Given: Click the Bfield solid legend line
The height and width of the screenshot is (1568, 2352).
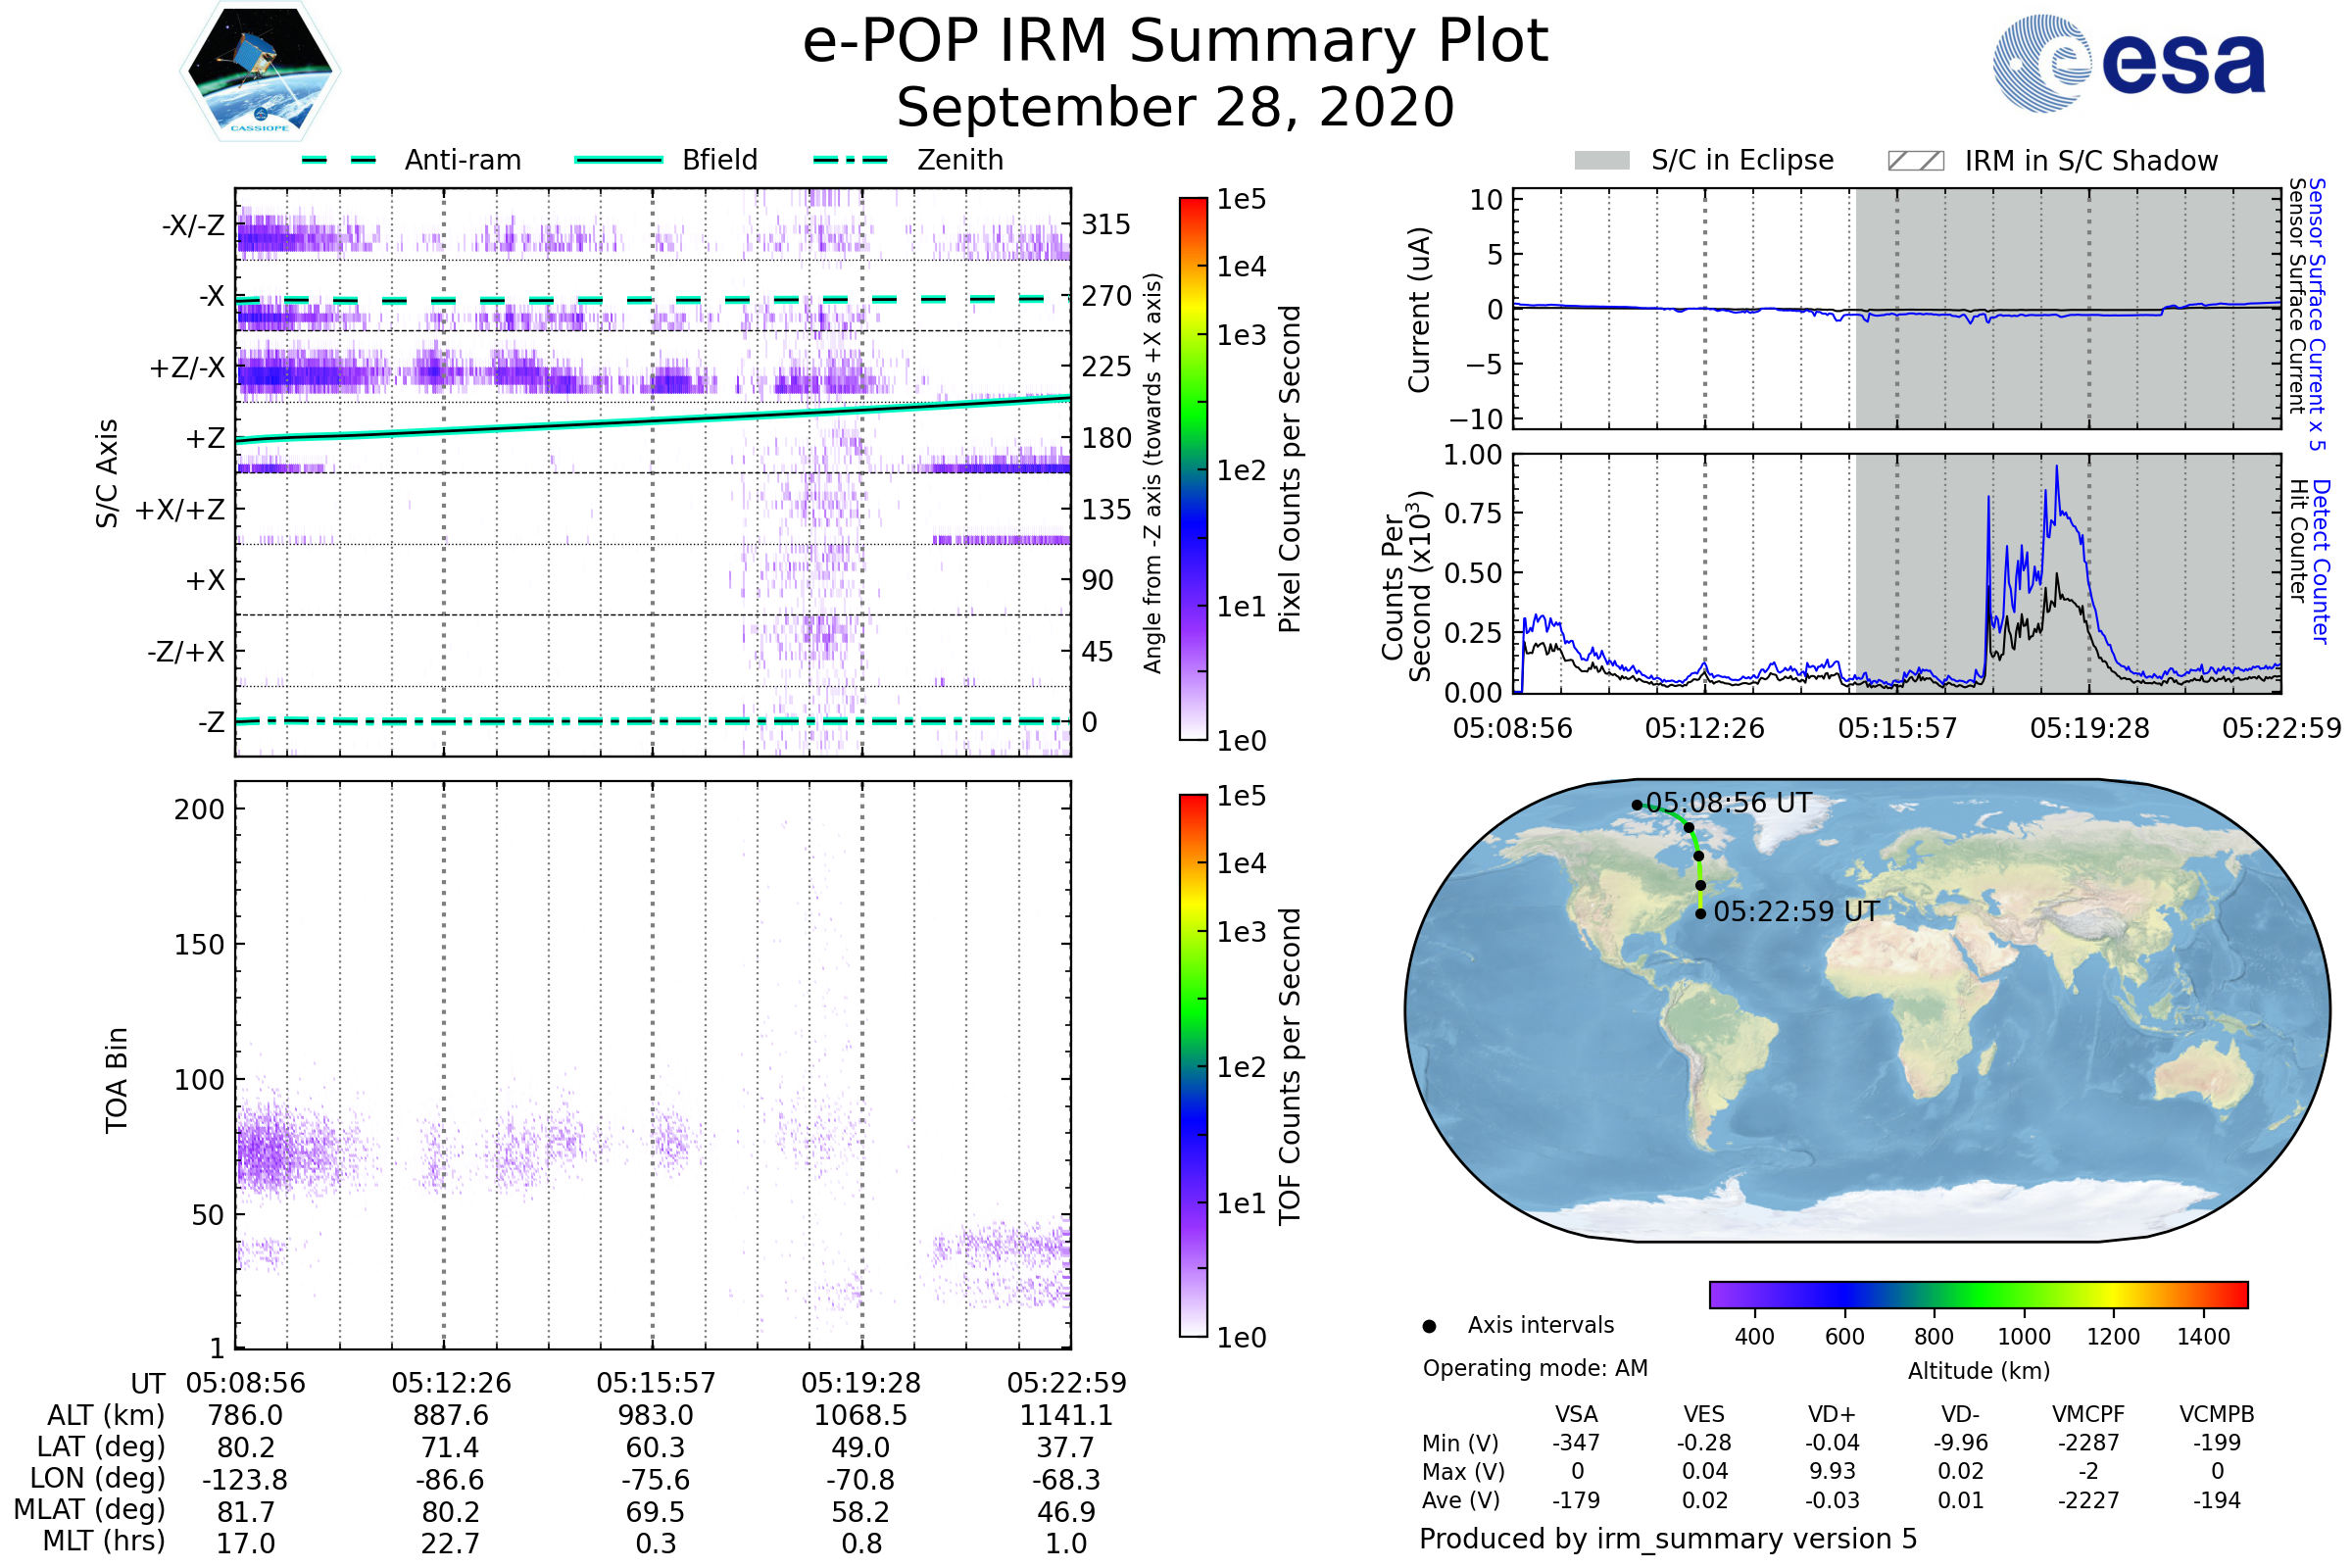Looking at the screenshot, I should pyautogui.click(x=618, y=160).
